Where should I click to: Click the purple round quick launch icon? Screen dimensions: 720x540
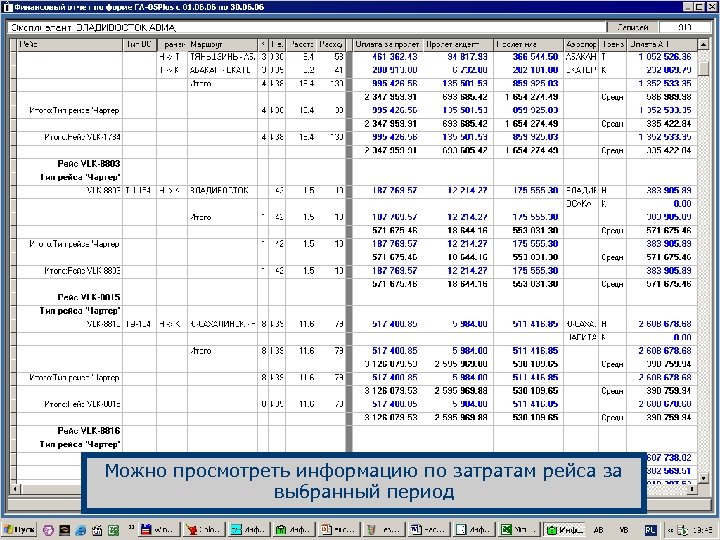pyautogui.click(x=48, y=530)
